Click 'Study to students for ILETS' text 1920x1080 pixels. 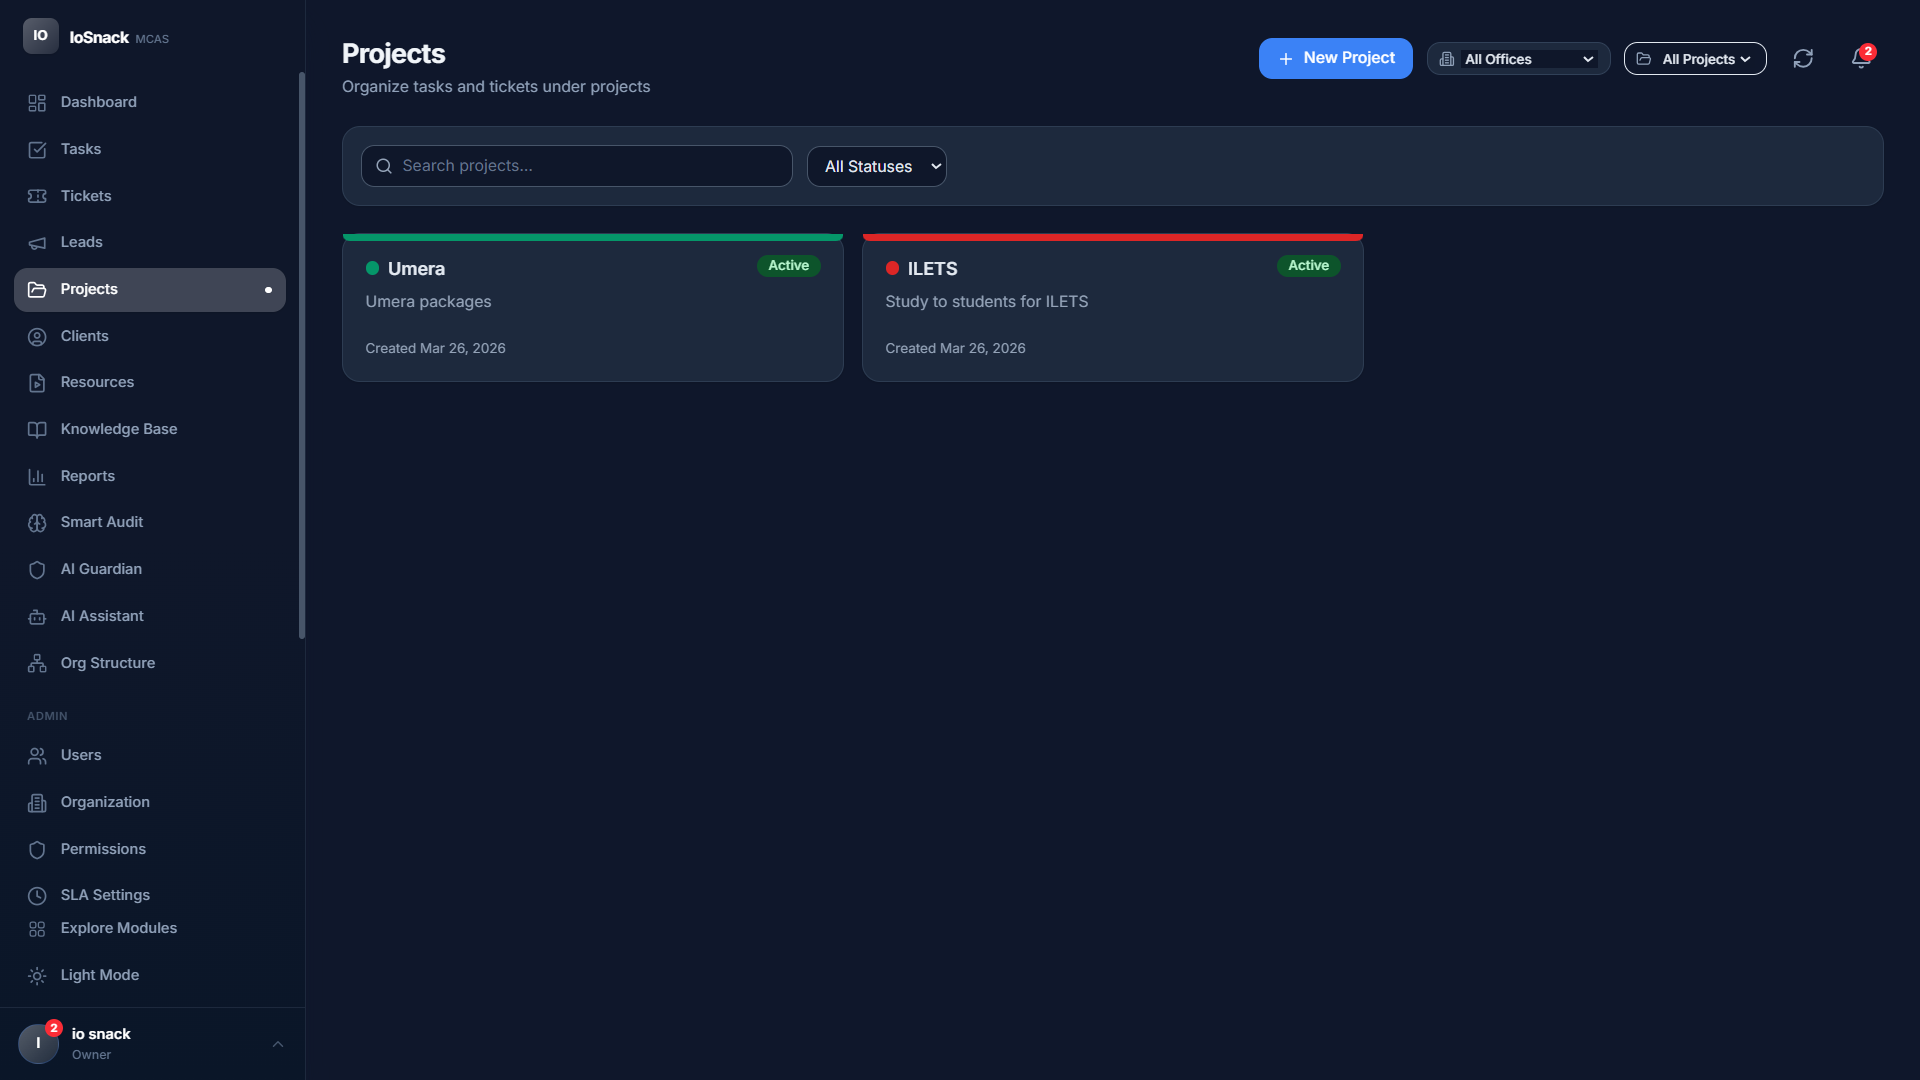[986, 302]
